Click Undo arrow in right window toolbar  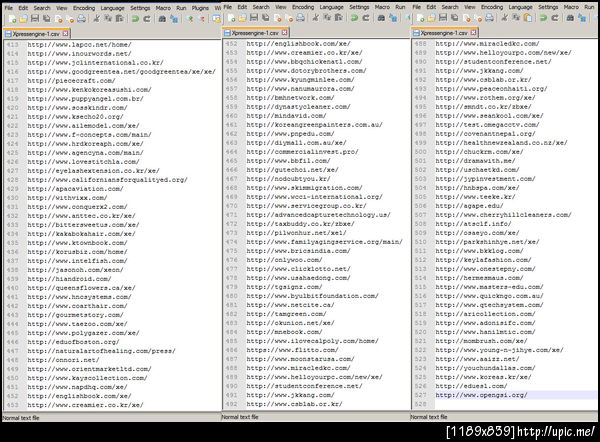click(x=543, y=18)
